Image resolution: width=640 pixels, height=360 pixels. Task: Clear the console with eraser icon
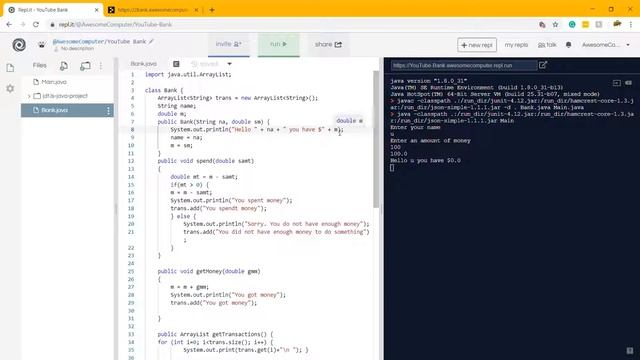[629, 83]
